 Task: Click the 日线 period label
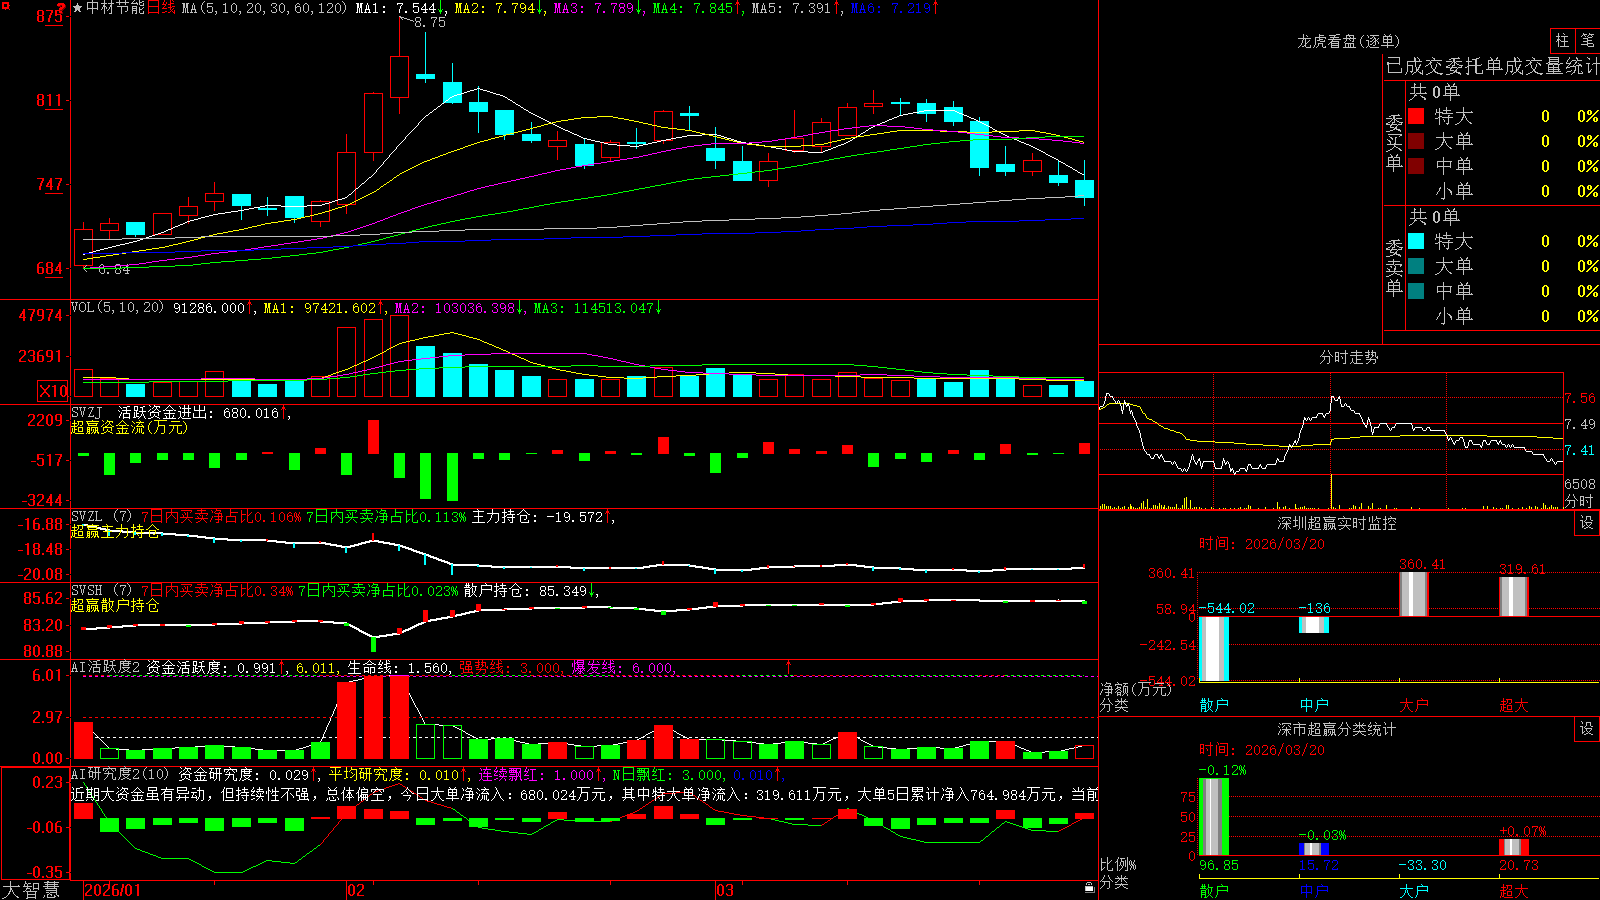[161, 8]
